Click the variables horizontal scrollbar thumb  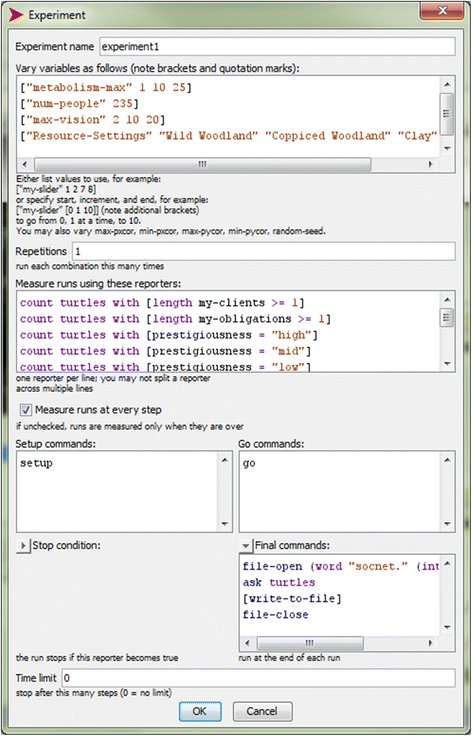coord(202,165)
